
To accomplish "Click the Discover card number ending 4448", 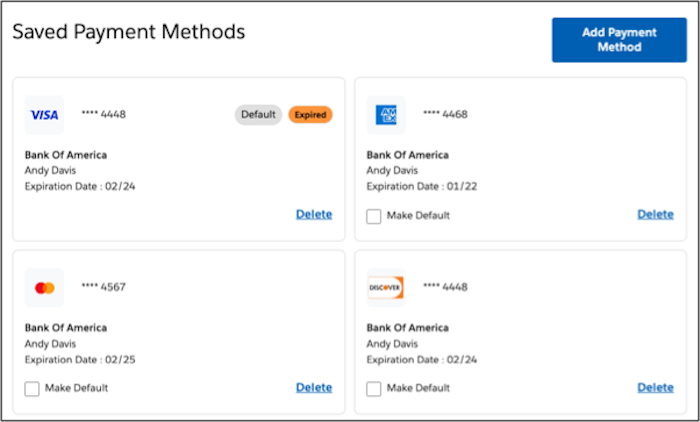I will (x=445, y=288).
